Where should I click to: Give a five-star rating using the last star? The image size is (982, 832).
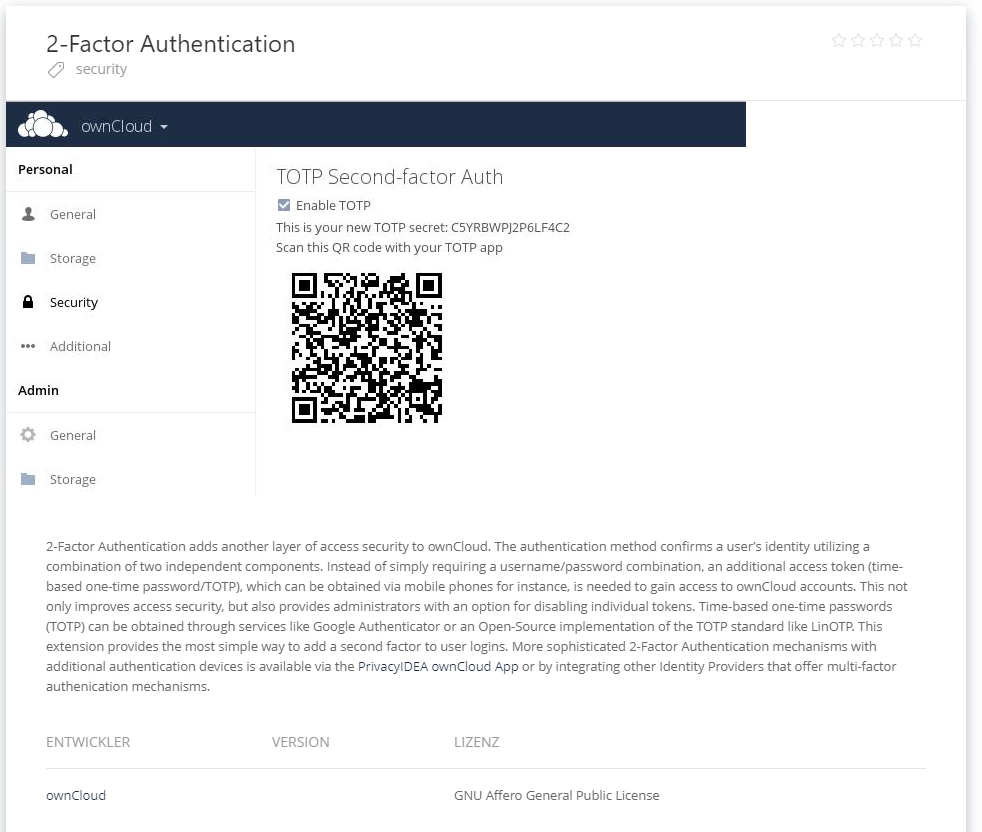pyautogui.click(x=914, y=41)
